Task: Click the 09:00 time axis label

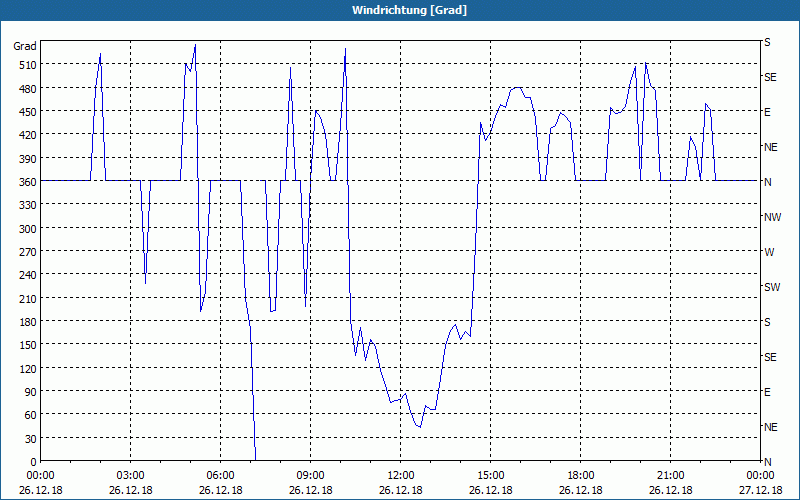Action: pyautogui.click(x=311, y=476)
